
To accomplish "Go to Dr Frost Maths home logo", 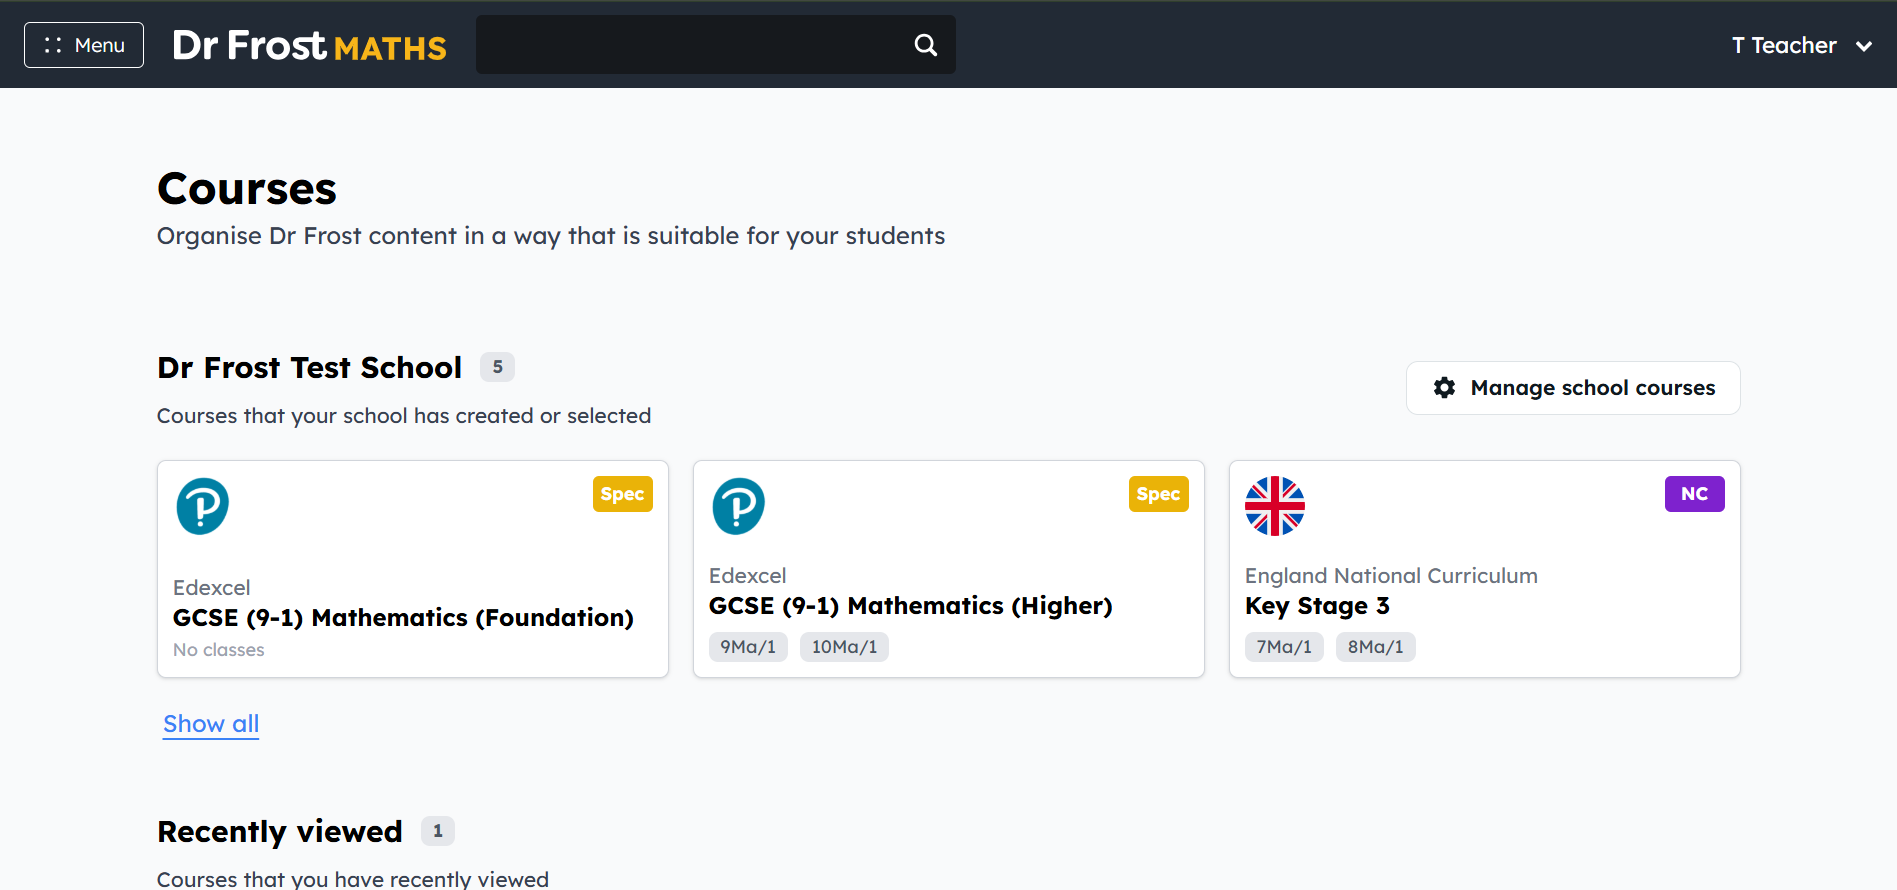I will click(309, 45).
